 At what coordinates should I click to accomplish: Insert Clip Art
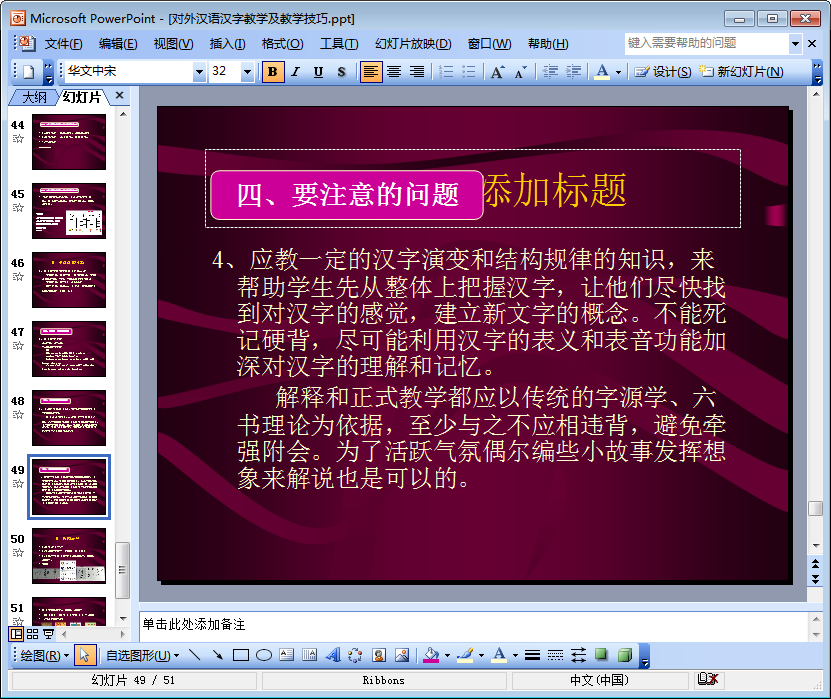(x=378, y=656)
